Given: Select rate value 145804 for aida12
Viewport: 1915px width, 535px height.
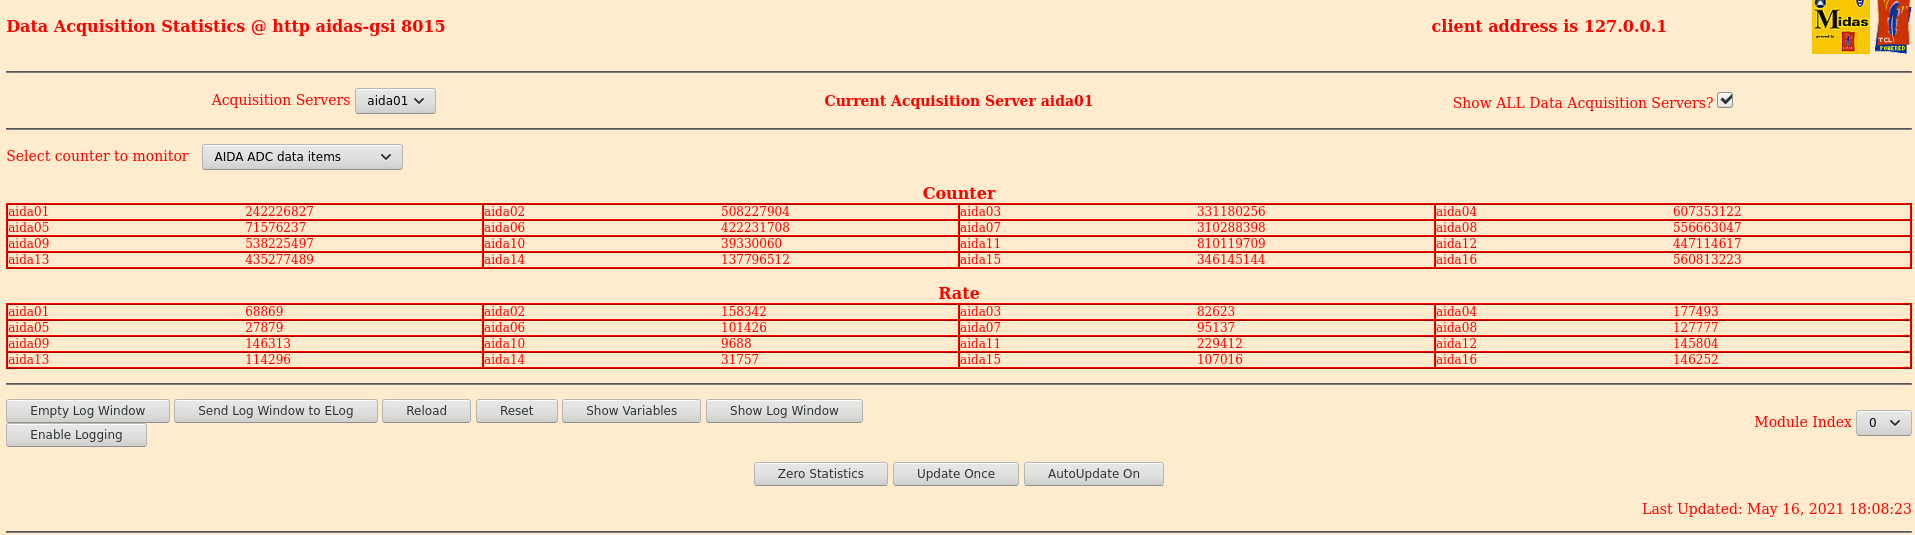Looking at the screenshot, I should point(1696,344).
